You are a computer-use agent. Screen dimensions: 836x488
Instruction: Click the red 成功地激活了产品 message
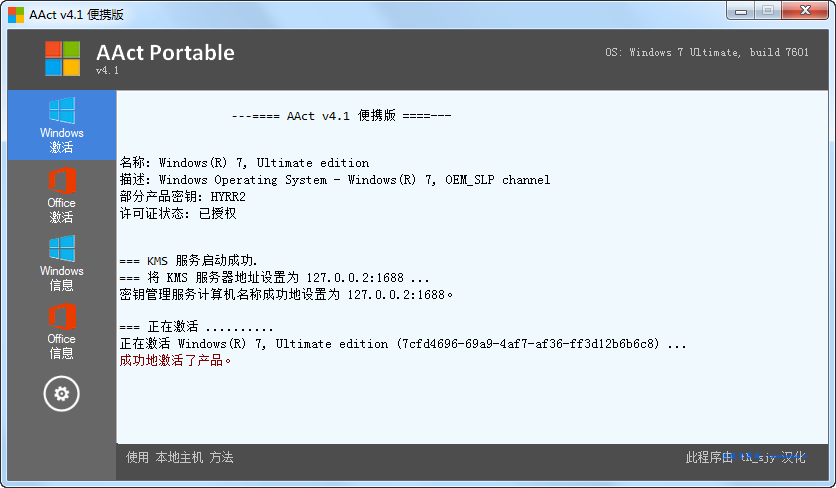175,361
